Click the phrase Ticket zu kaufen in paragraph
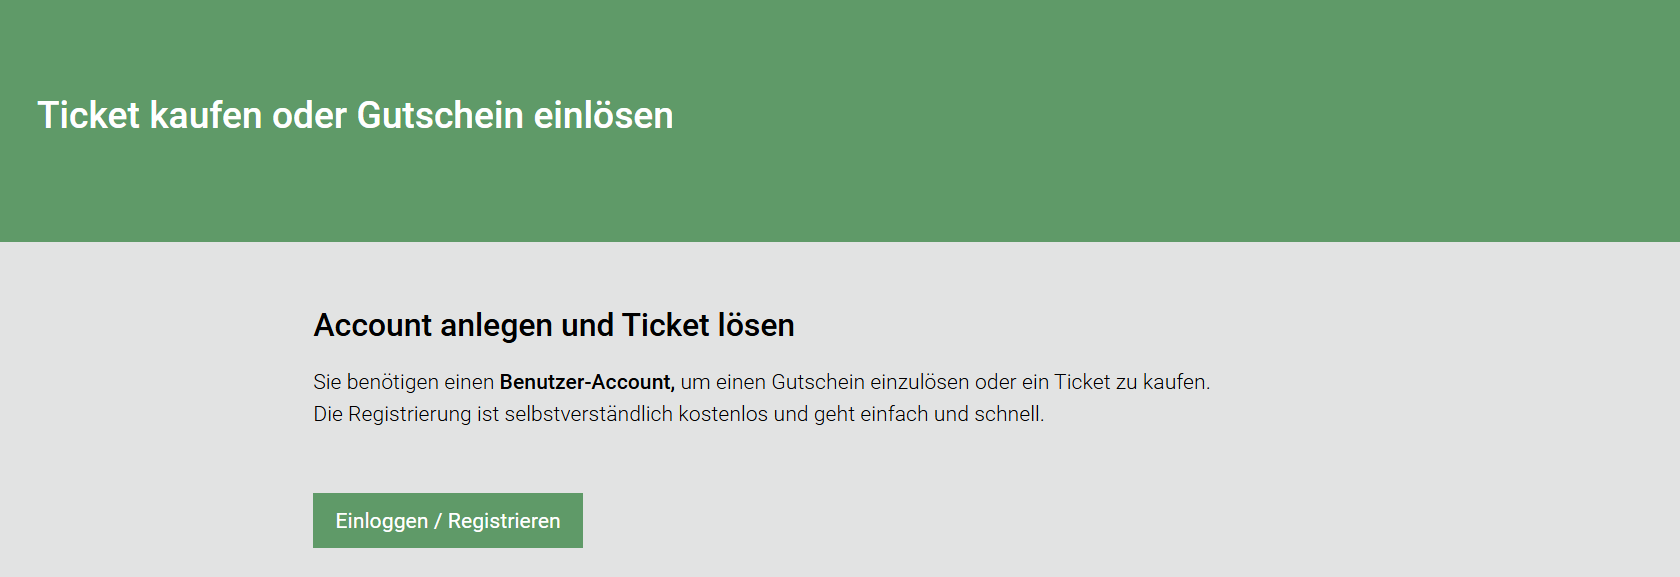 tap(1130, 382)
